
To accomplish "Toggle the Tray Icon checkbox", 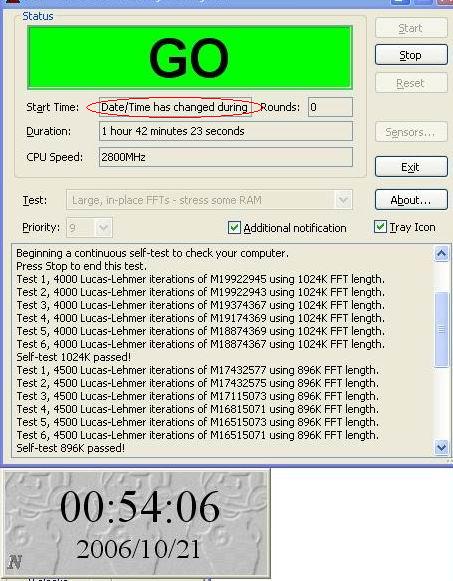I will tap(380, 227).
